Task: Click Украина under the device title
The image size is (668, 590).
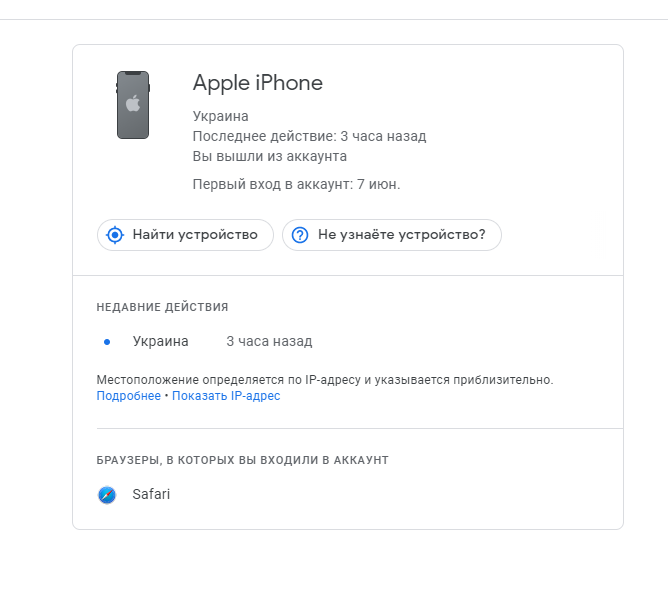Action: [220, 116]
